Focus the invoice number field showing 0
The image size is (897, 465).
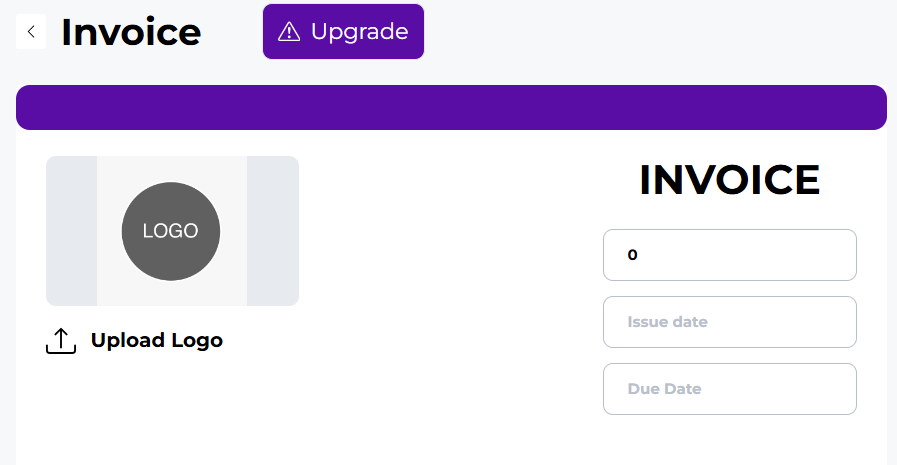coord(730,255)
